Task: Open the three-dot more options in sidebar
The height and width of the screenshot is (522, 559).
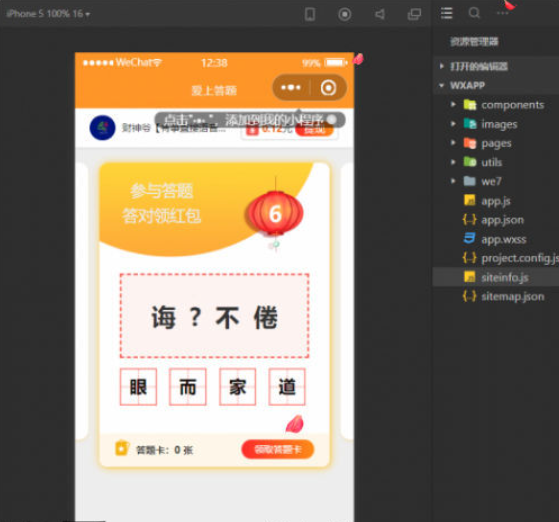Action: click(x=503, y=13)
